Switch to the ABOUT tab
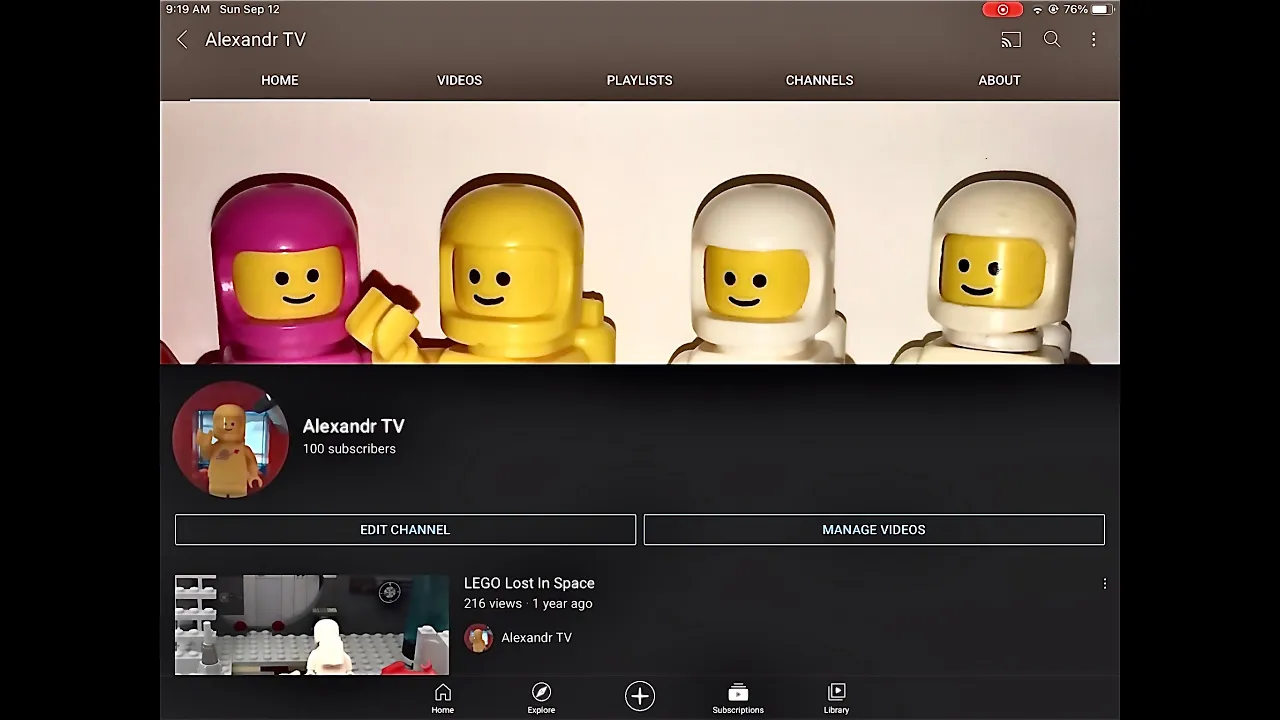The height and width of the screenshot is (720, 1280). click(1000, 80)
